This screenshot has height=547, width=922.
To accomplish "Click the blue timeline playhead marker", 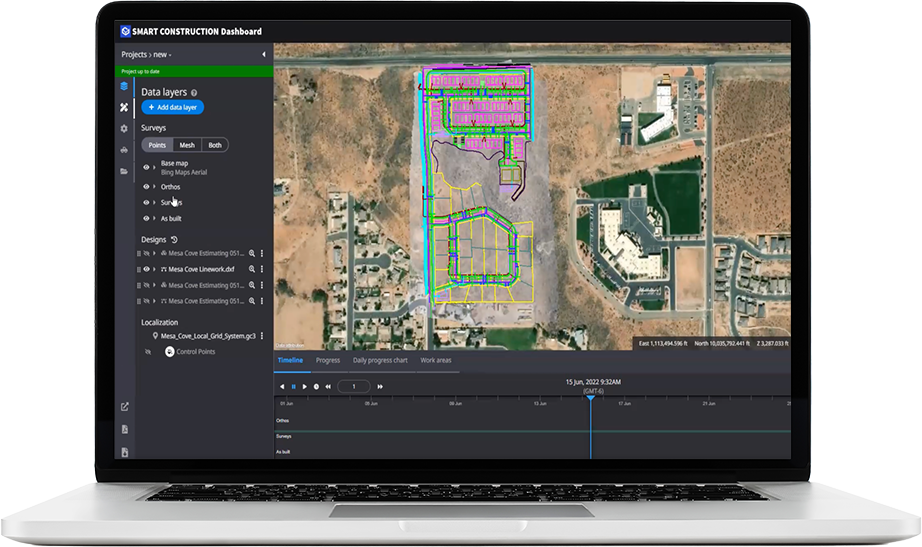I will pos(590,399).
